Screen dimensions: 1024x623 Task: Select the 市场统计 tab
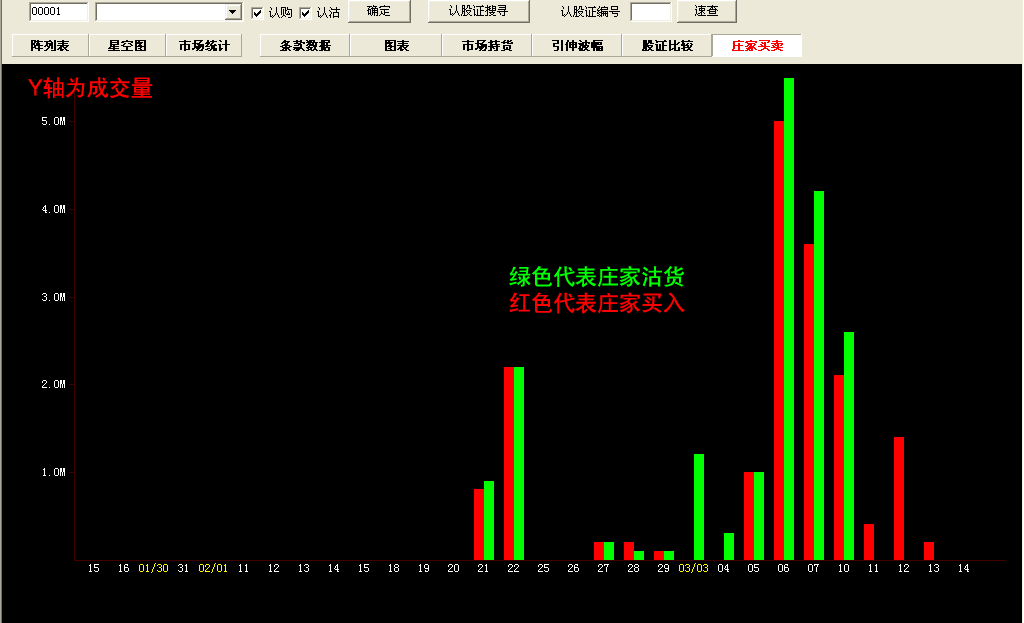pos(204,46)
